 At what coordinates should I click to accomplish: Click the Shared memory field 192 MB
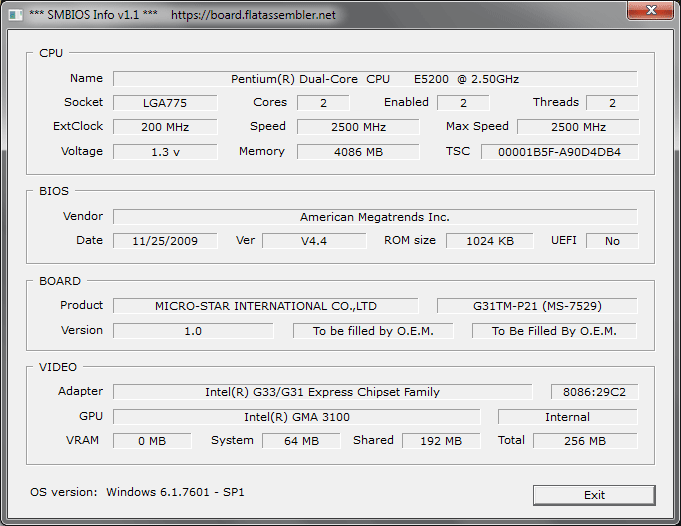(441, 441)
